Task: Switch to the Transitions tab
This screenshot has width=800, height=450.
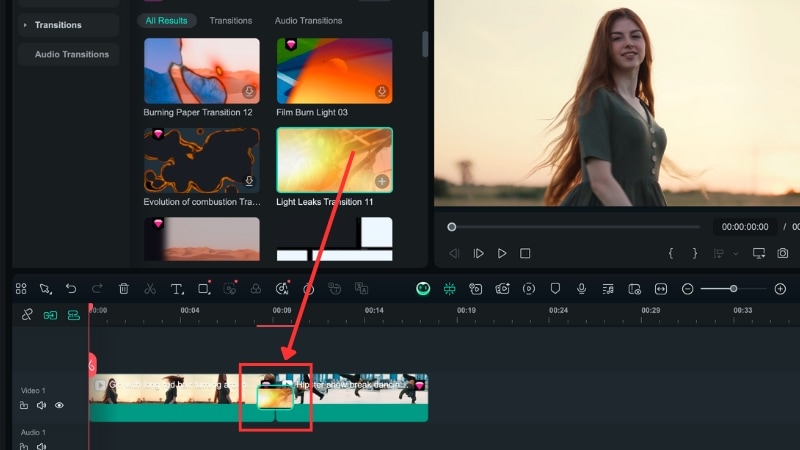Action: coord(231,20)
